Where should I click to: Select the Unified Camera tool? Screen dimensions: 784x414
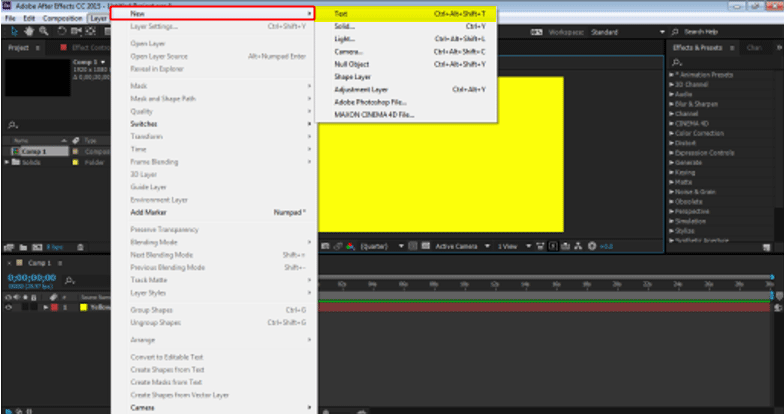click(x=76, y=32)
